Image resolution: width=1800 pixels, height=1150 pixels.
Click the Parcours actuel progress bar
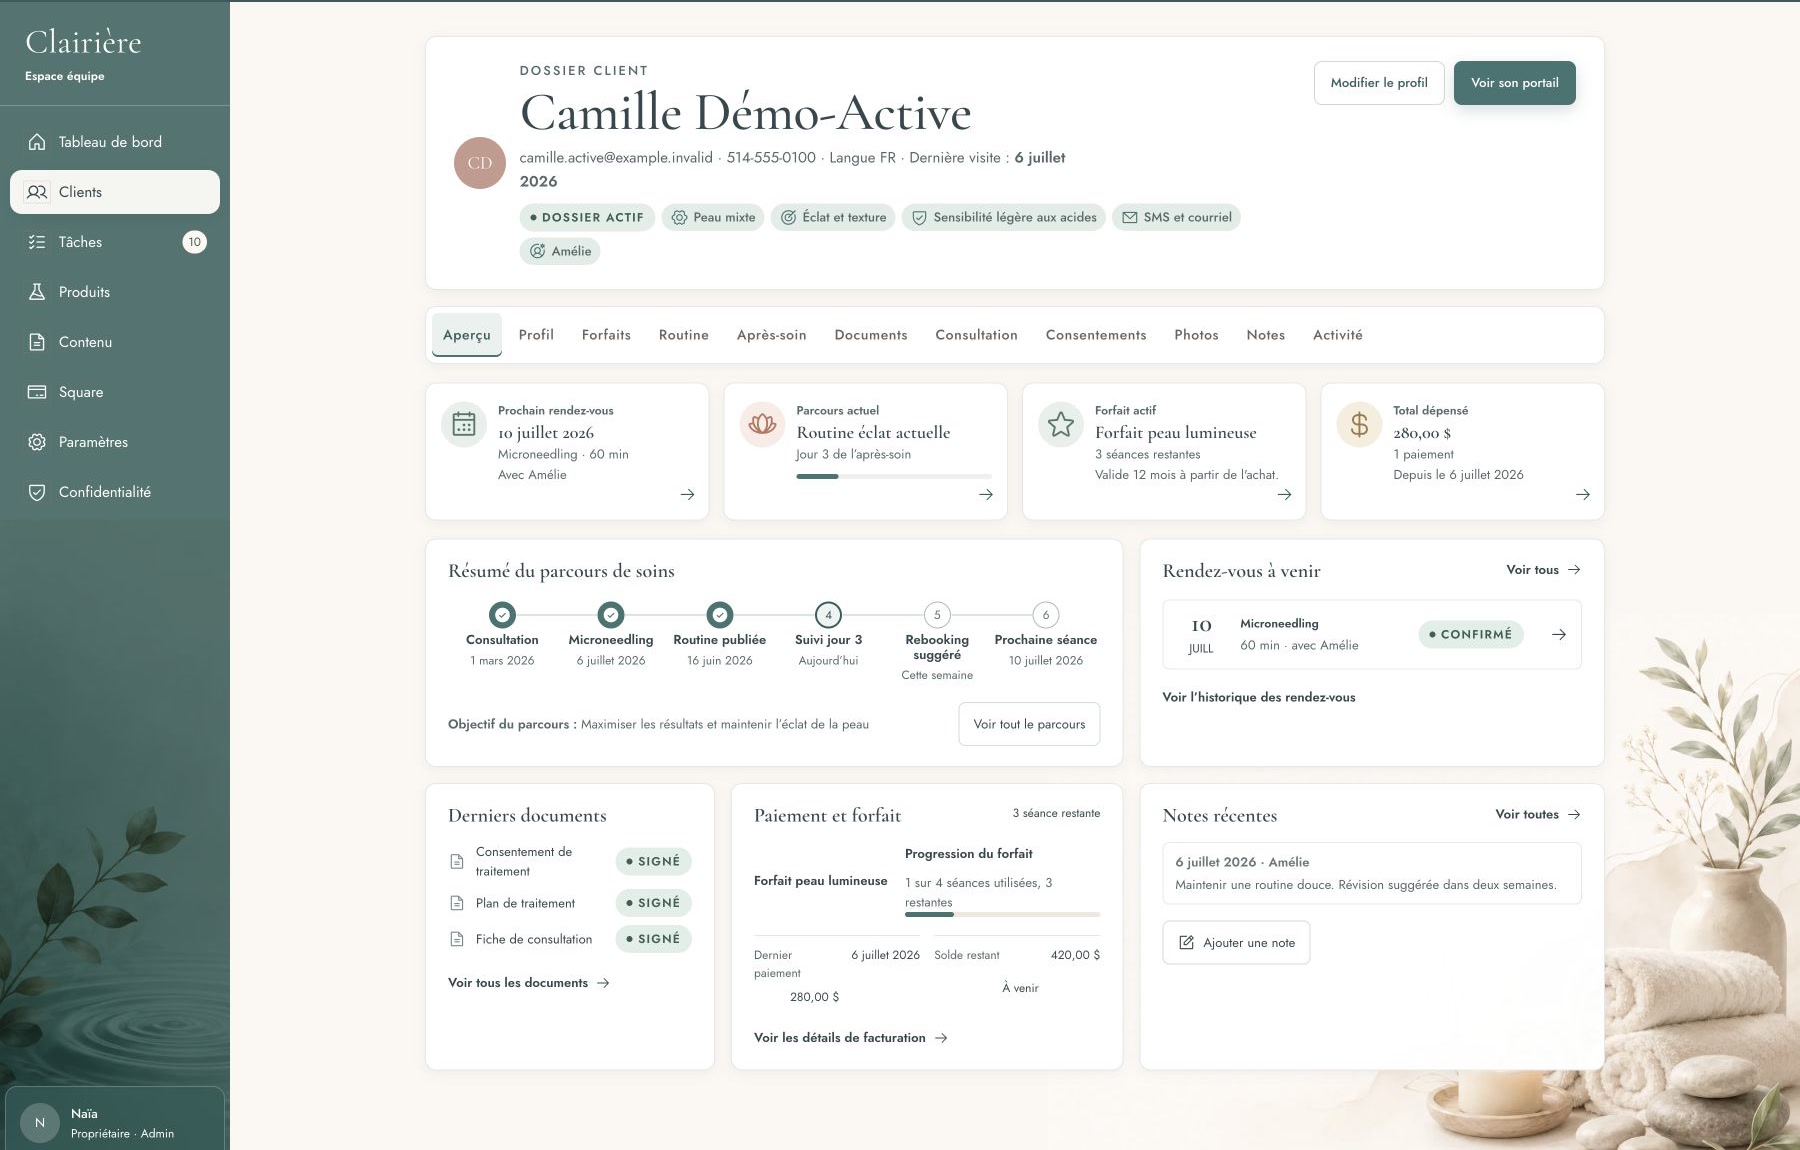point(894,476)
